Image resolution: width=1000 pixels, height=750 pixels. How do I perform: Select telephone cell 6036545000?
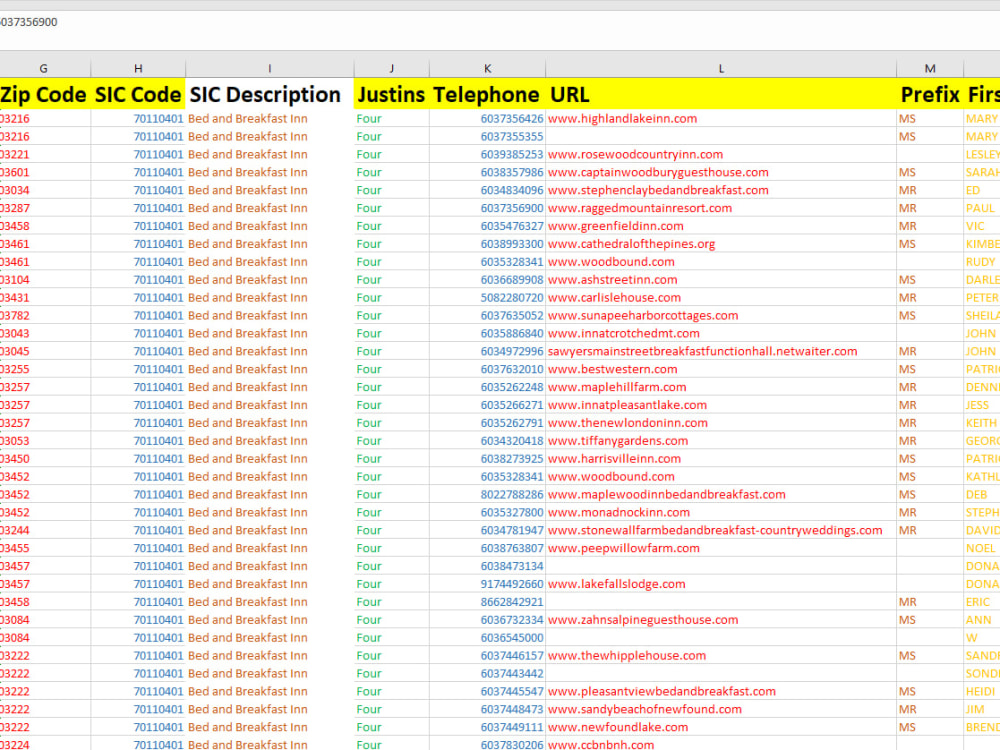[x=487, y=637]
